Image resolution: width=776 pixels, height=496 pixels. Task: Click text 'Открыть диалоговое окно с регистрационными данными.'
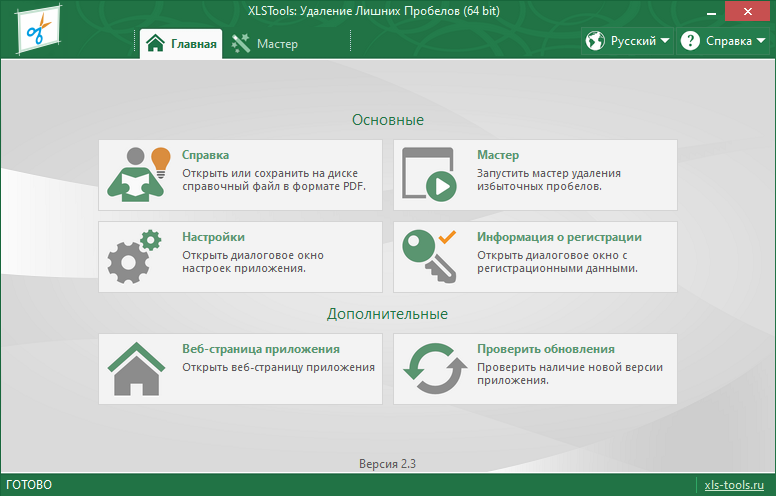[x=557, y=262]
